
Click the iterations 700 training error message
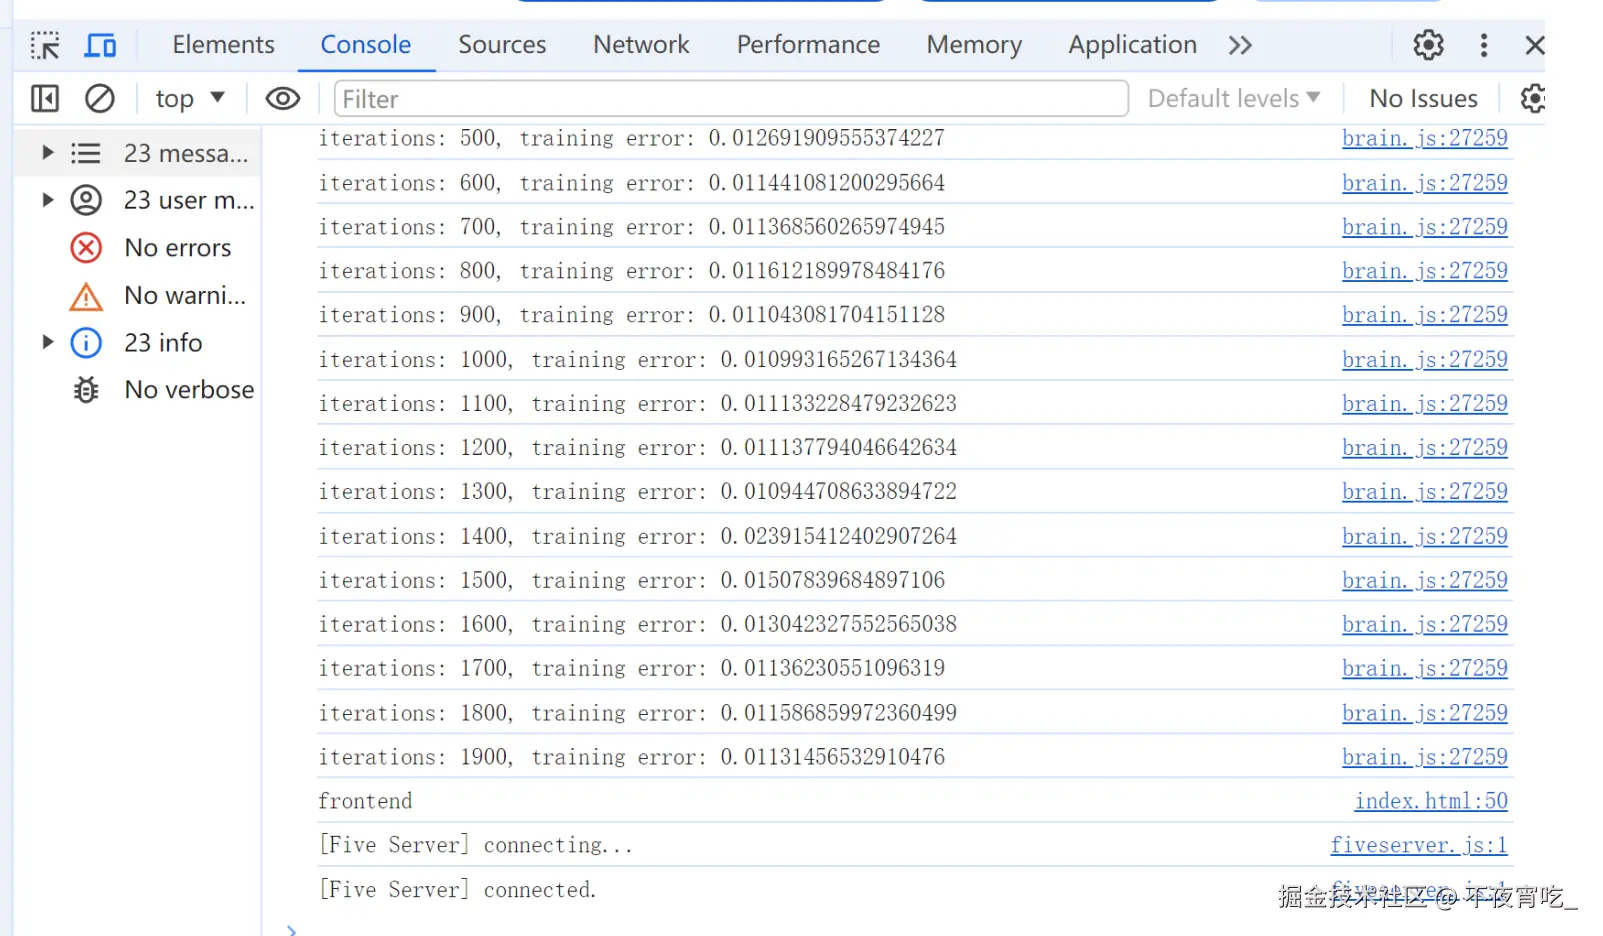click(632, 227)
